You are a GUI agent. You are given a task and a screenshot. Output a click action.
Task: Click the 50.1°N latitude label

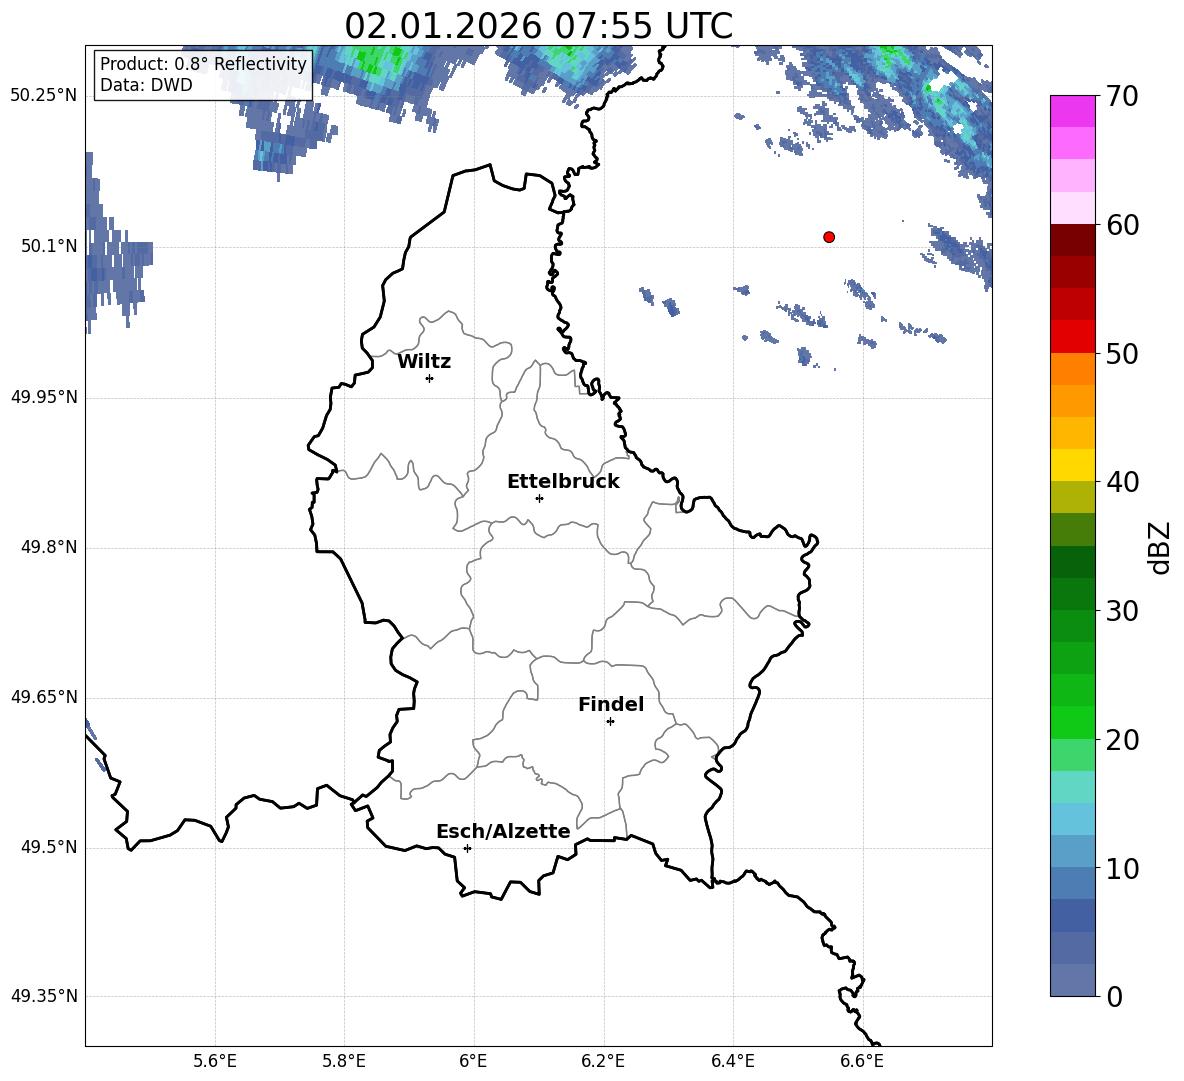[x=49, y=247]
